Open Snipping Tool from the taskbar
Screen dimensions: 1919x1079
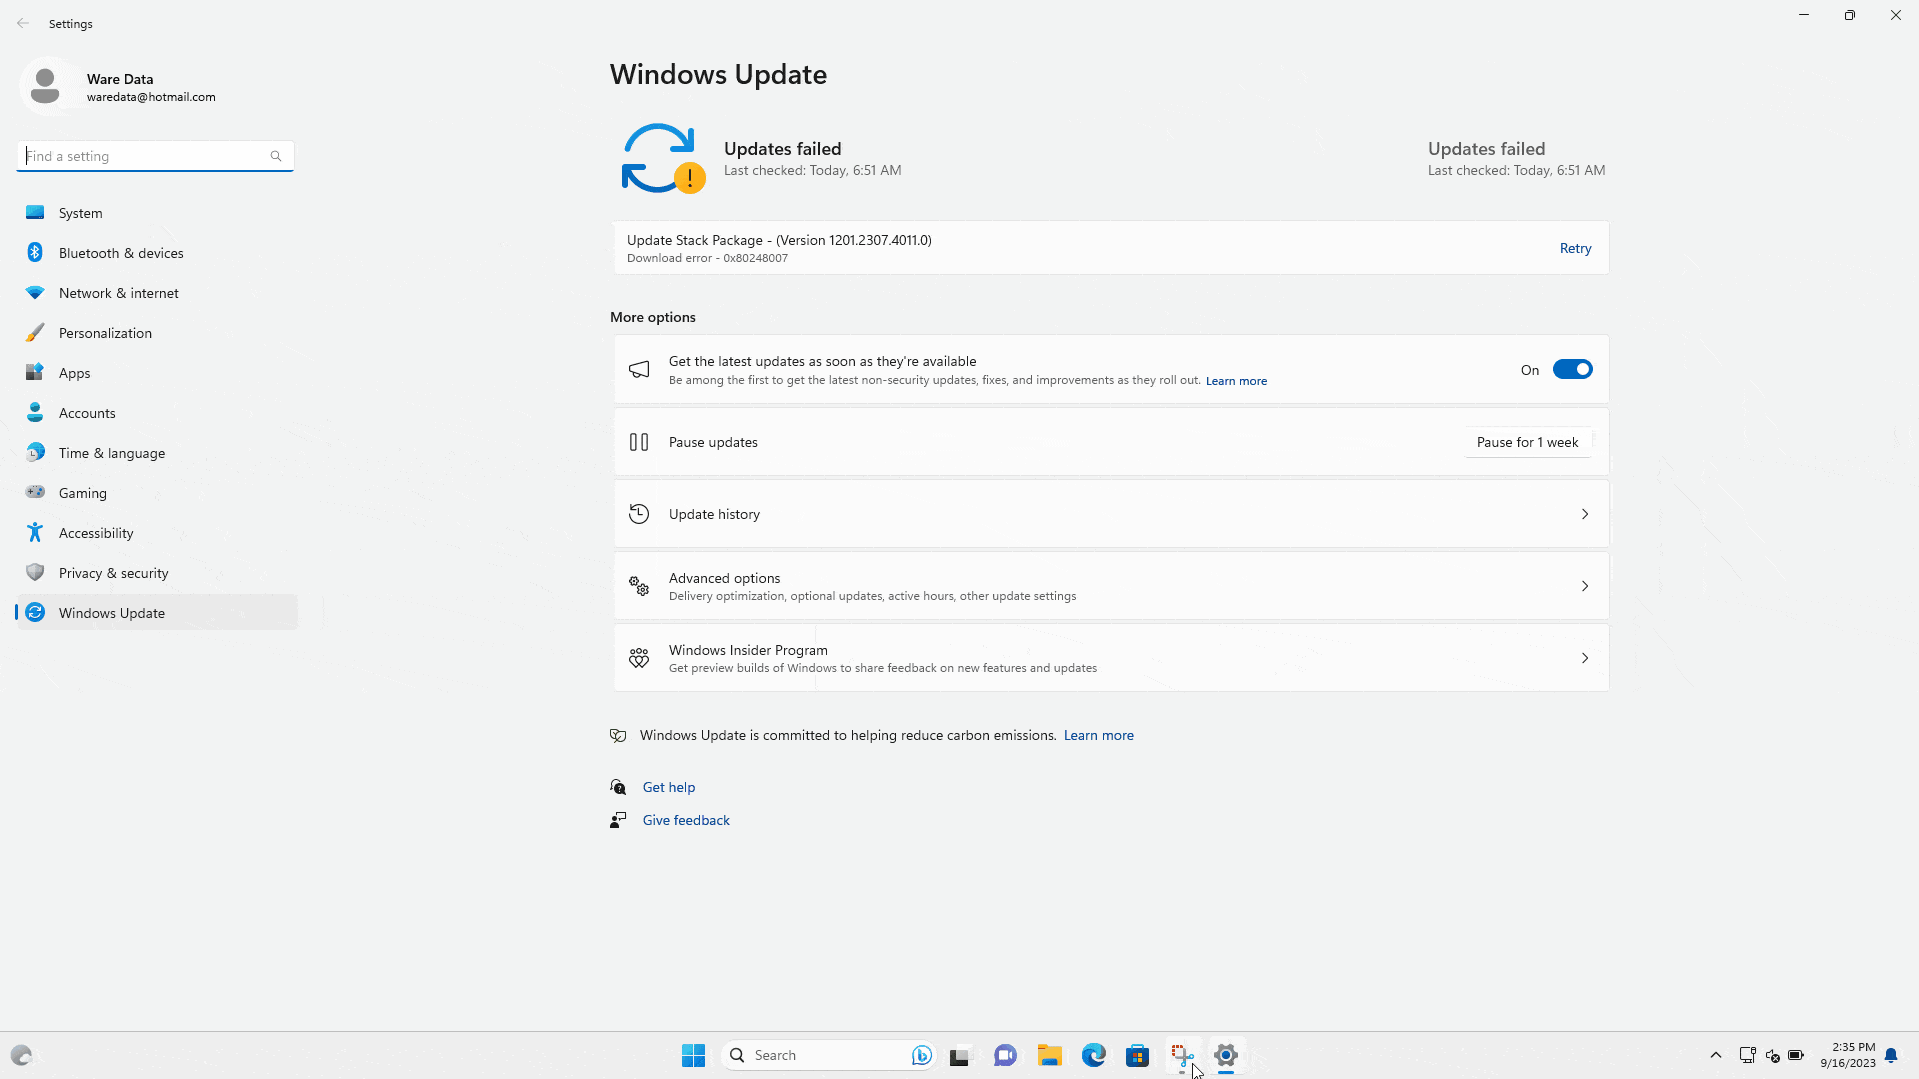coord(1182,1055)
